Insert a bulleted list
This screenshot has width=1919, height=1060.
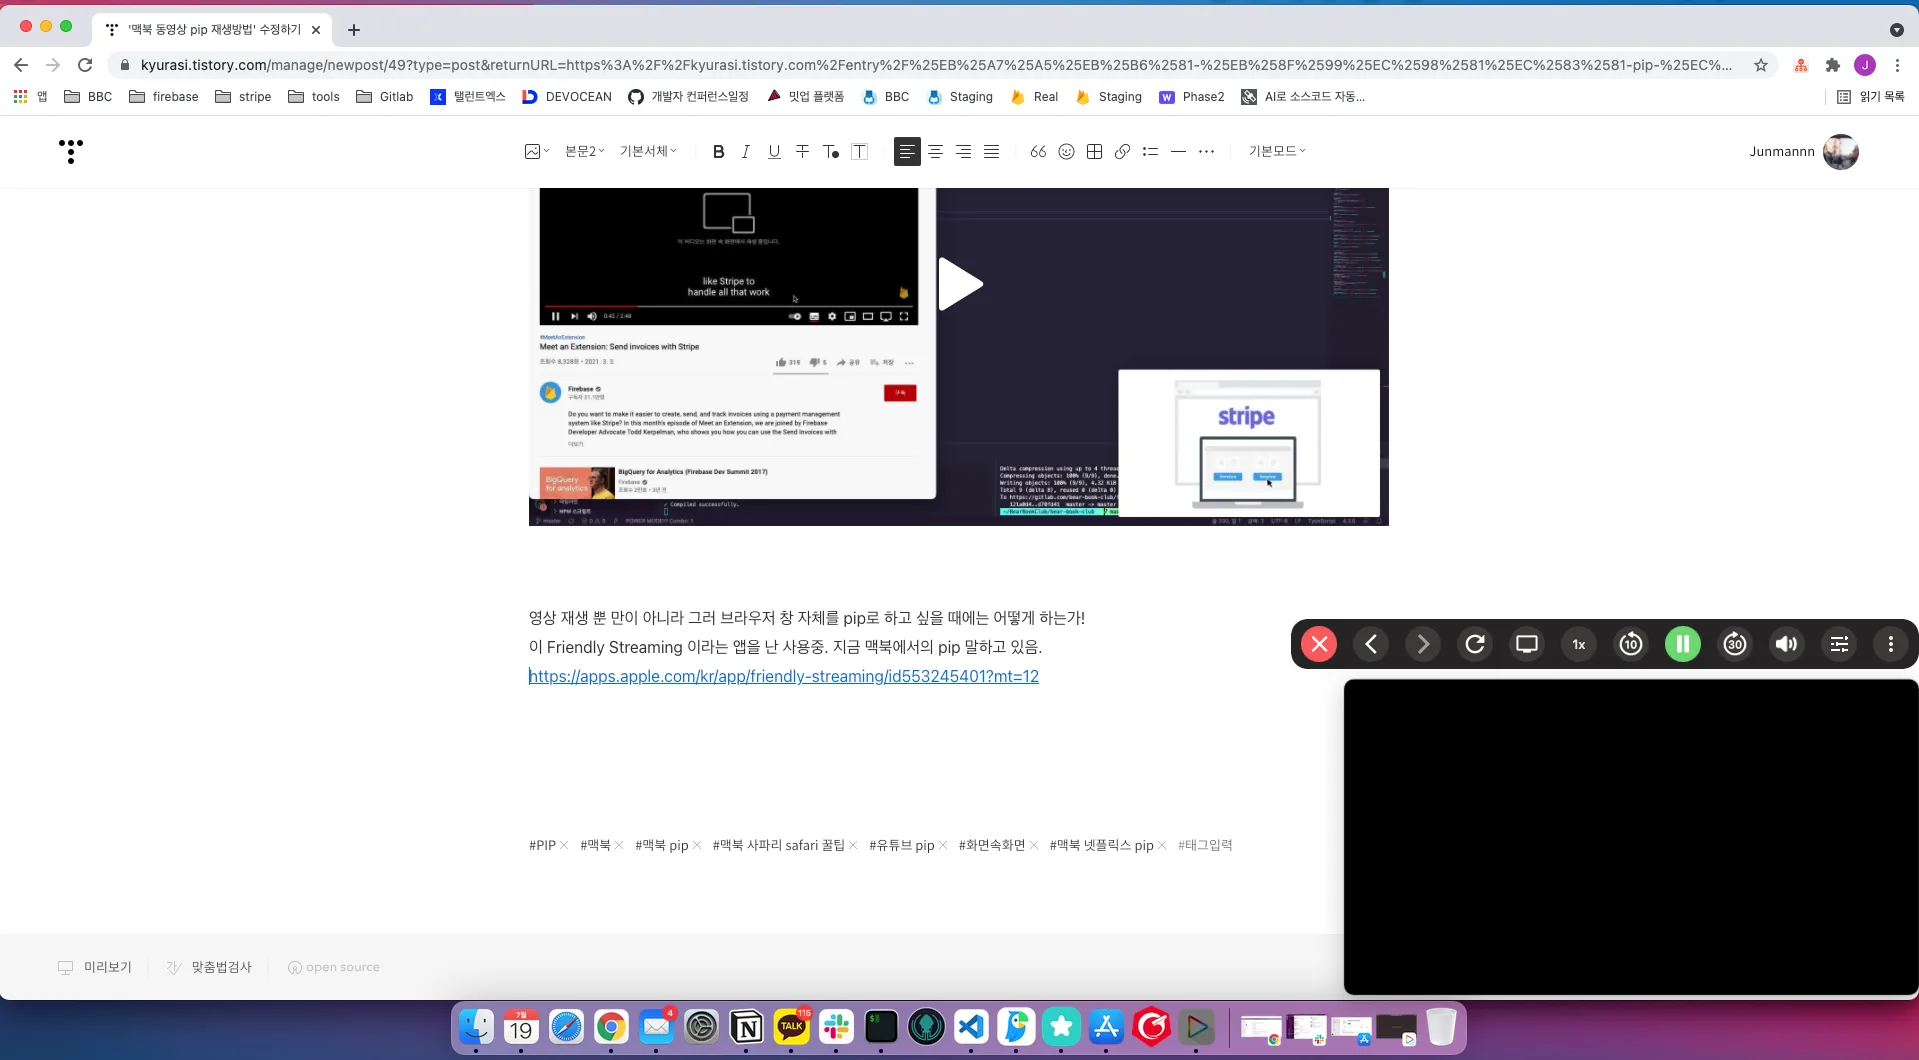(x=1150, y=152)
